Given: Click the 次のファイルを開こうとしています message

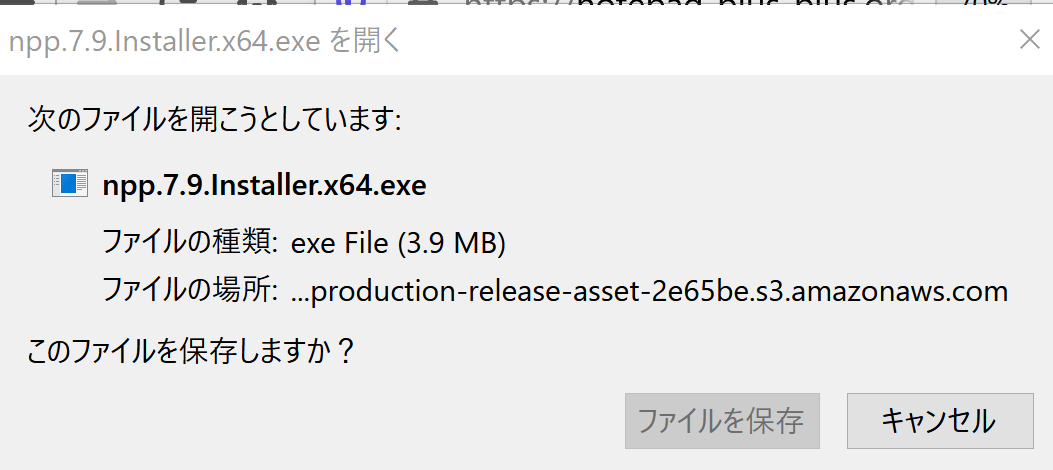Looking at the screenshot, I should (x=214, y=121).
